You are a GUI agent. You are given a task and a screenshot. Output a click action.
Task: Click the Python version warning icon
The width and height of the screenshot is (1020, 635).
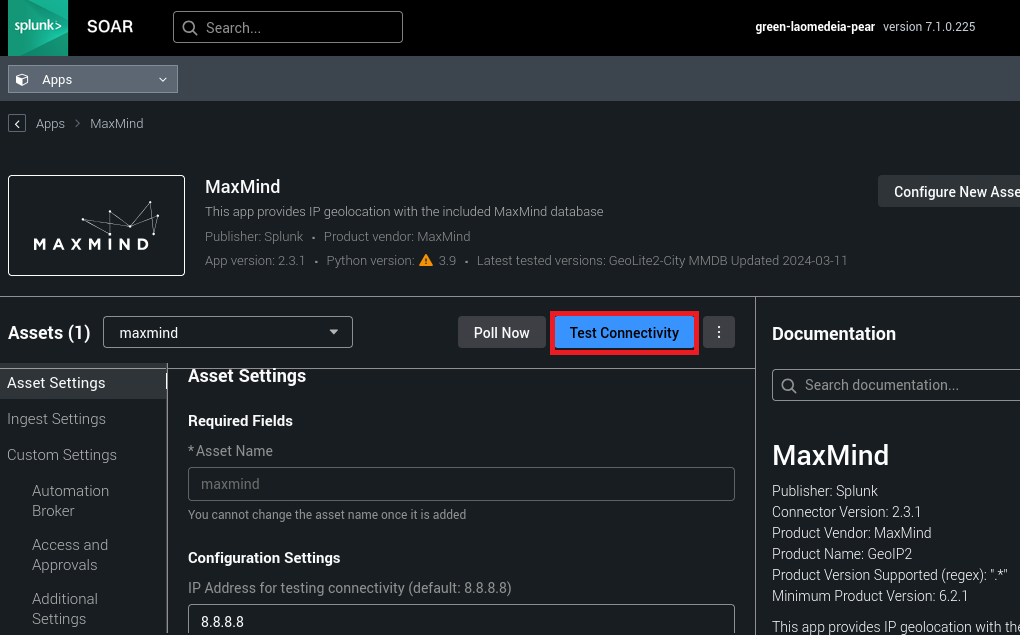[x=426, y=261]
